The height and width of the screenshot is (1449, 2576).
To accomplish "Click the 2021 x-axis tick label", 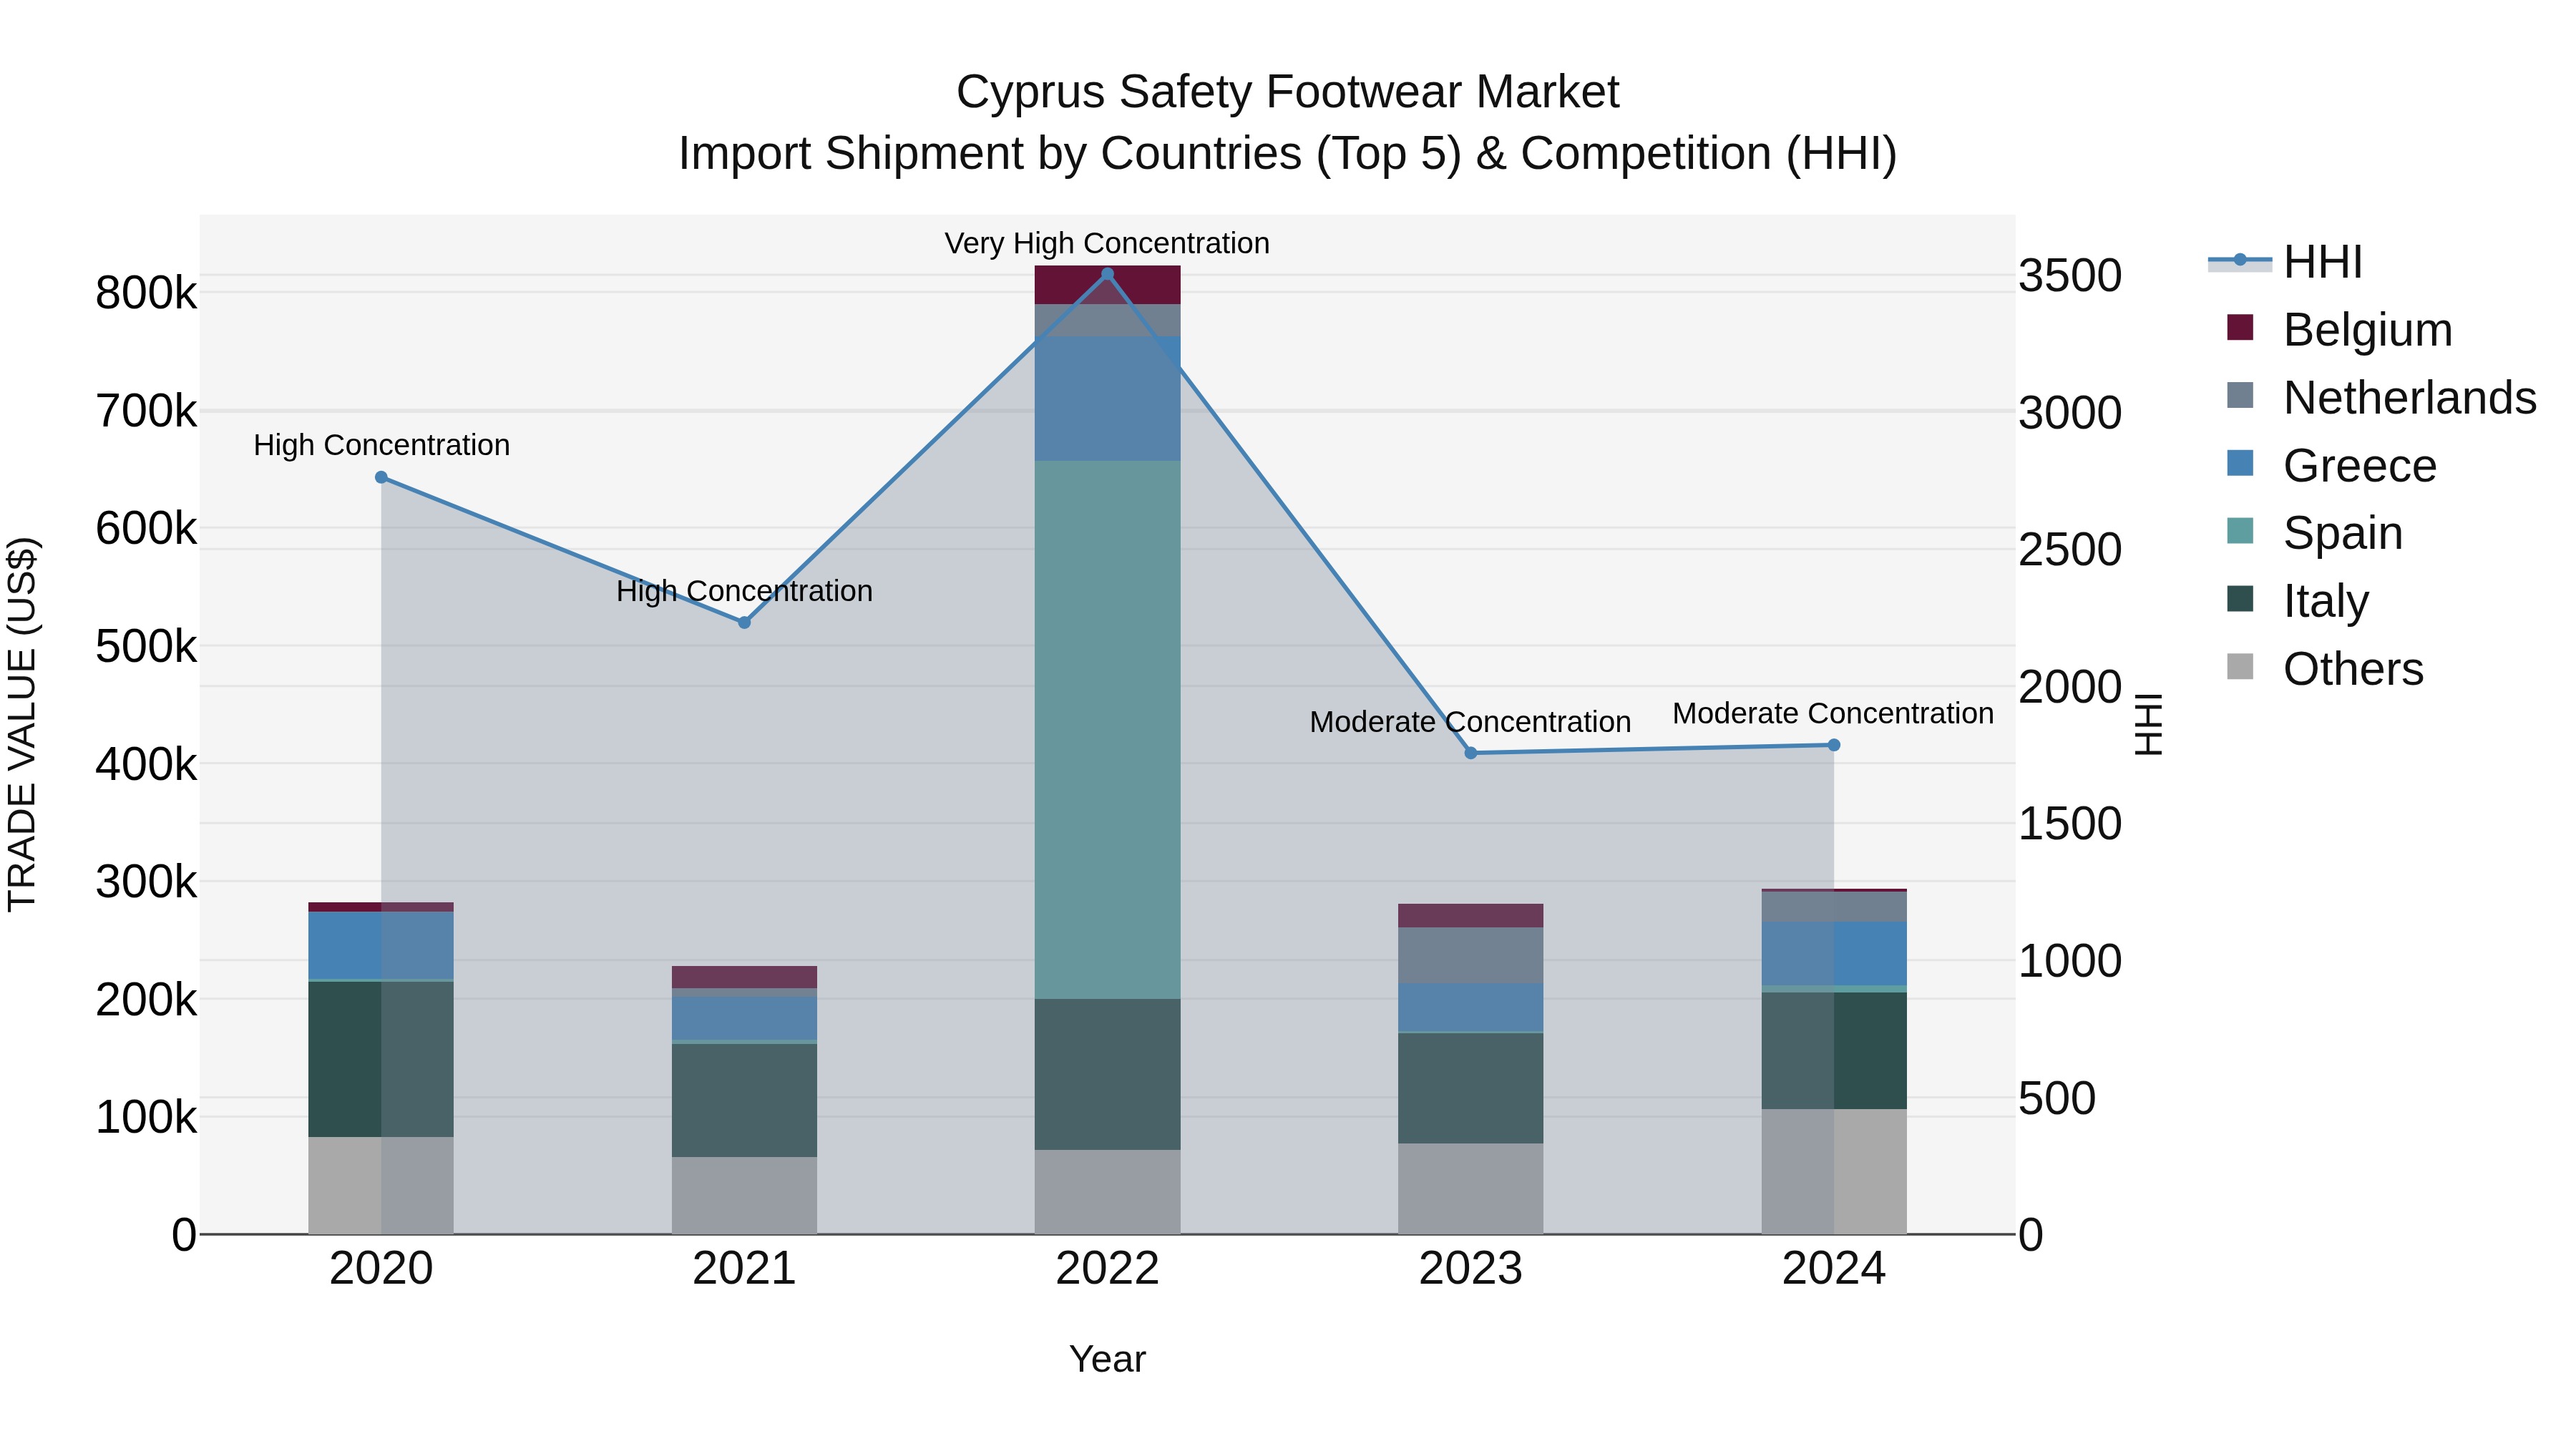I will tap(744, 1269).
